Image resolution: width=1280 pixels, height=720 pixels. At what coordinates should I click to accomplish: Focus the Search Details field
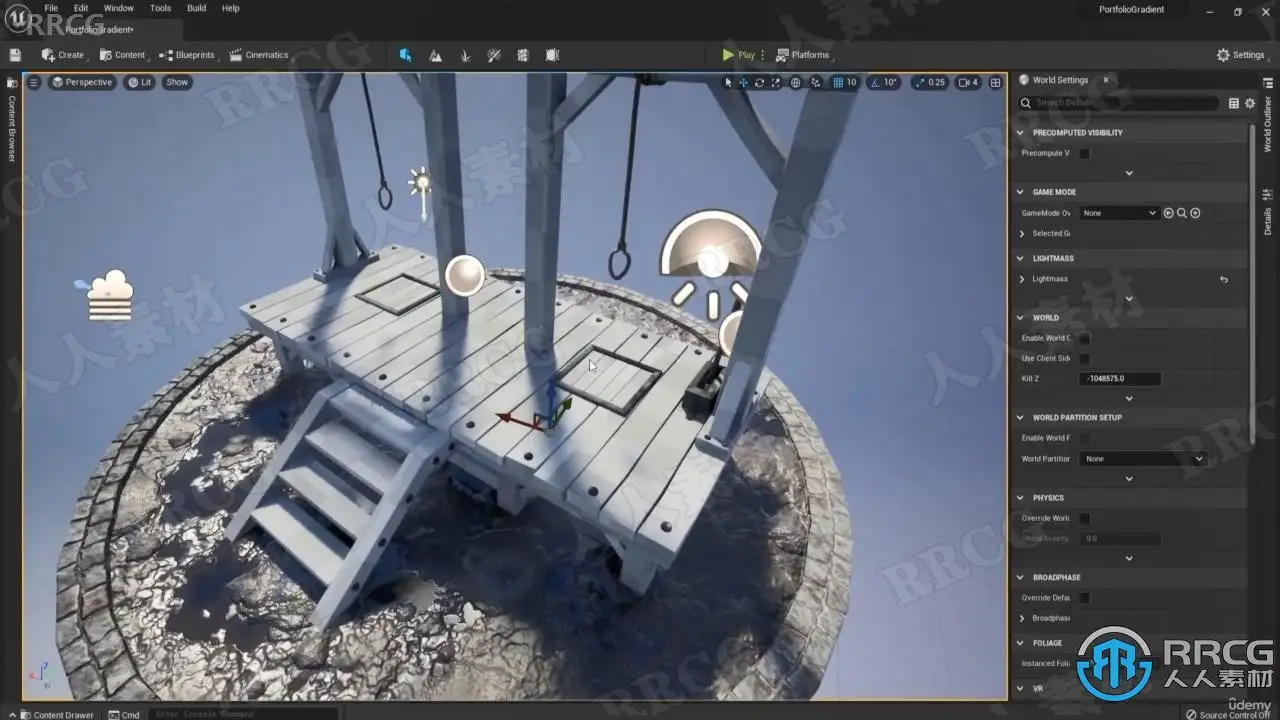point(1120,103)
